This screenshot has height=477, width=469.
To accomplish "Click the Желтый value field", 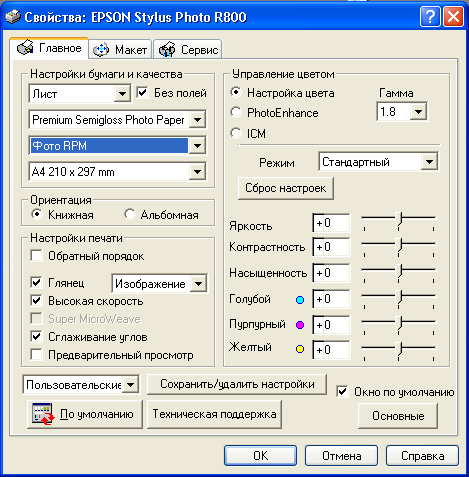I will [331, 350].
